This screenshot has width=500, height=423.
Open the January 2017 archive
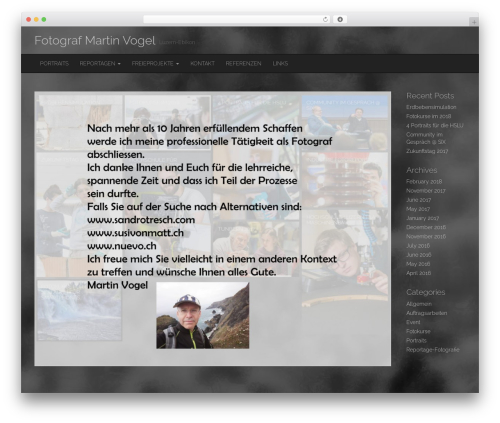point(422,218)
